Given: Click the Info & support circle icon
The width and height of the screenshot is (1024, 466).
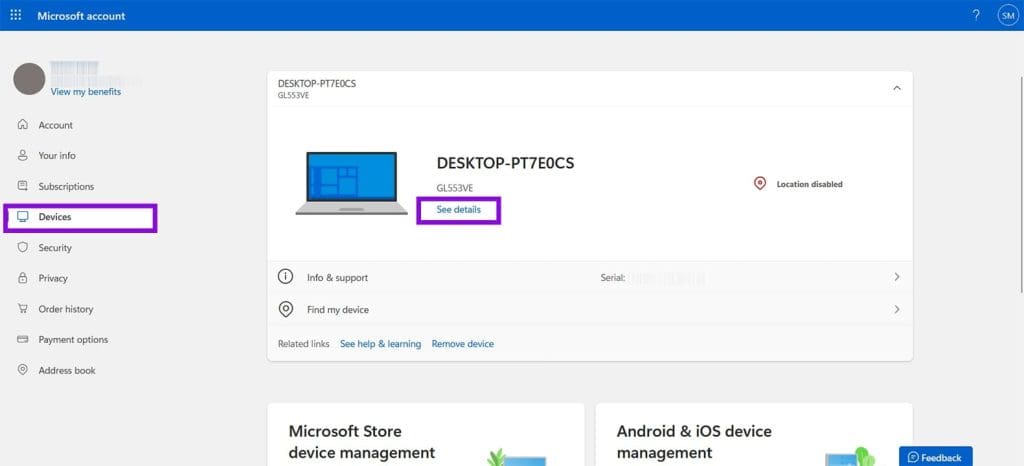Looking at the screenshot, I should pos(285,277).
